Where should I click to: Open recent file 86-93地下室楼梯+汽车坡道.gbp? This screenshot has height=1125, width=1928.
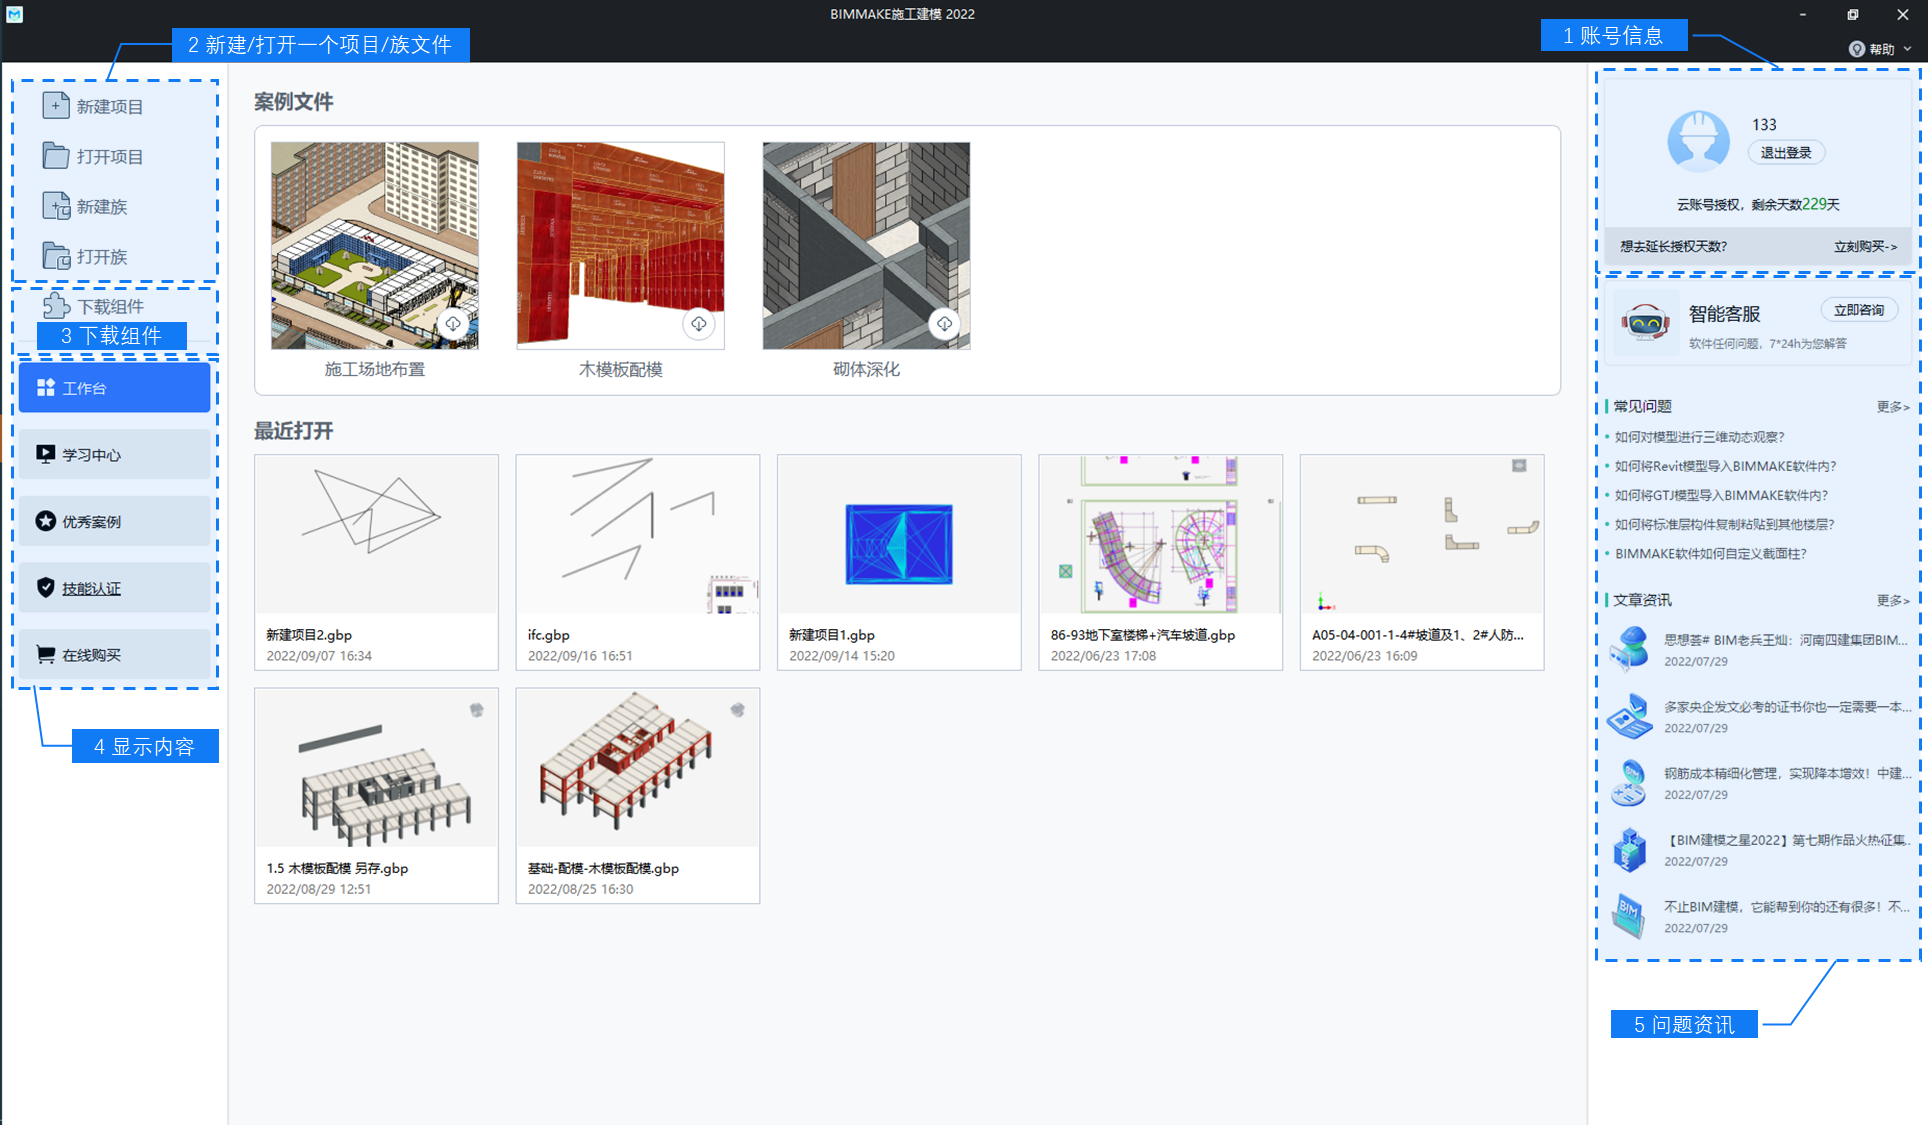coord(1160,562)
